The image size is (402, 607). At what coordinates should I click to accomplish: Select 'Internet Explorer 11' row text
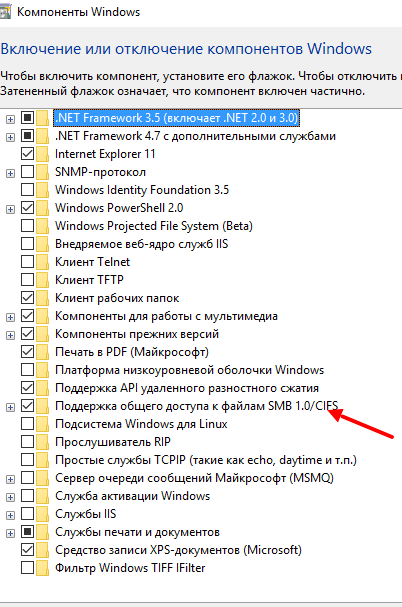(x=105, y=154)
